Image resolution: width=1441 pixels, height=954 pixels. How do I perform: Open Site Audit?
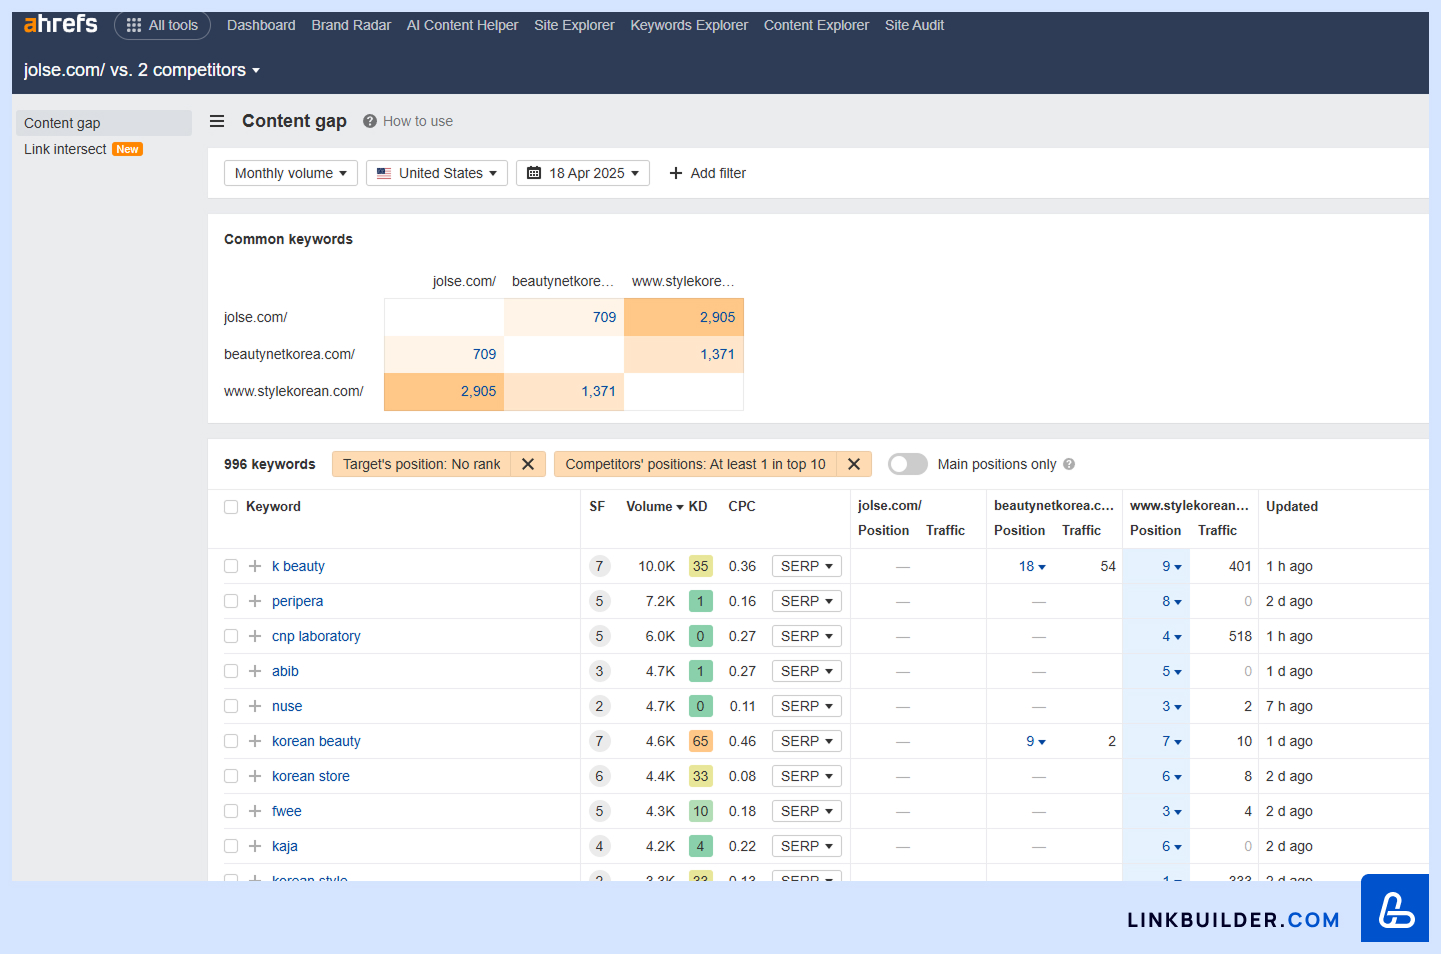point(914,25)
